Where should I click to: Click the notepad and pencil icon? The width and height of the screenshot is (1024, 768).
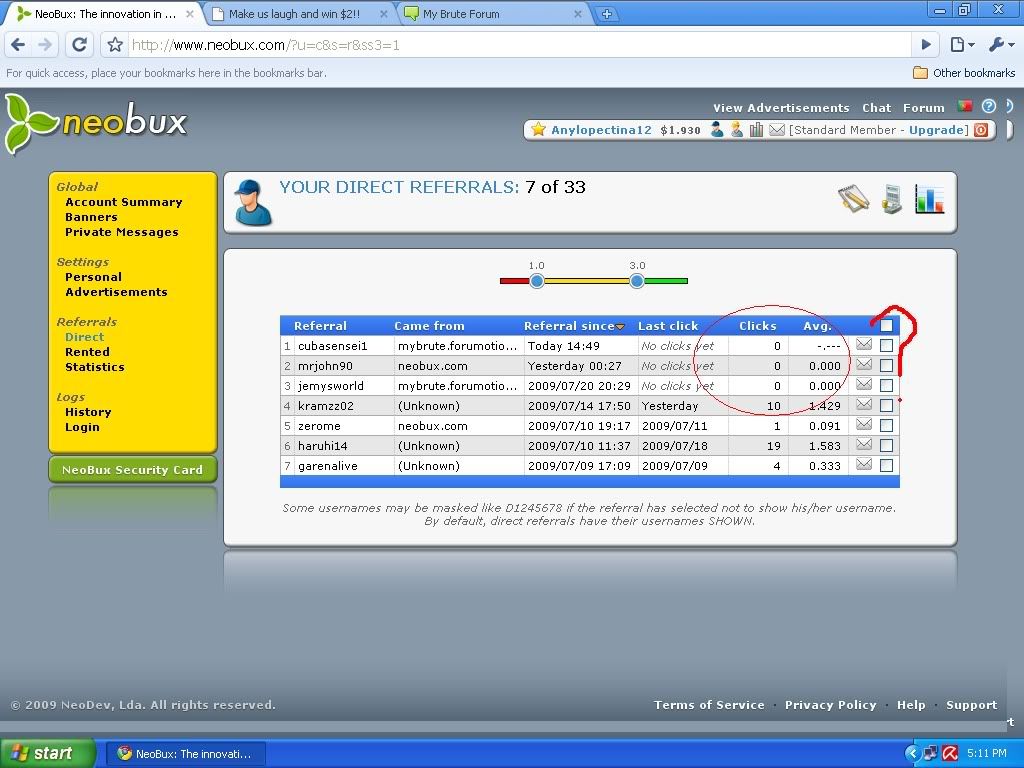coord(854,199)
